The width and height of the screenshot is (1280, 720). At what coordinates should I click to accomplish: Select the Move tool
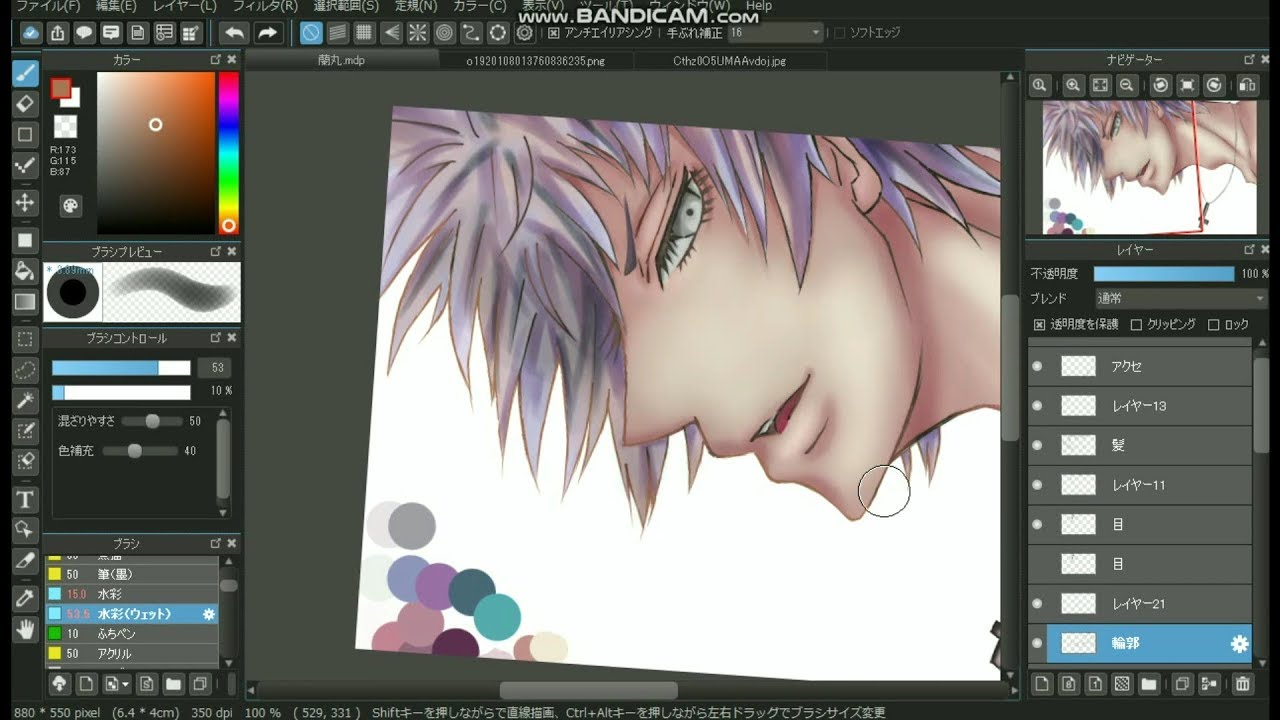tap(26, 203)
